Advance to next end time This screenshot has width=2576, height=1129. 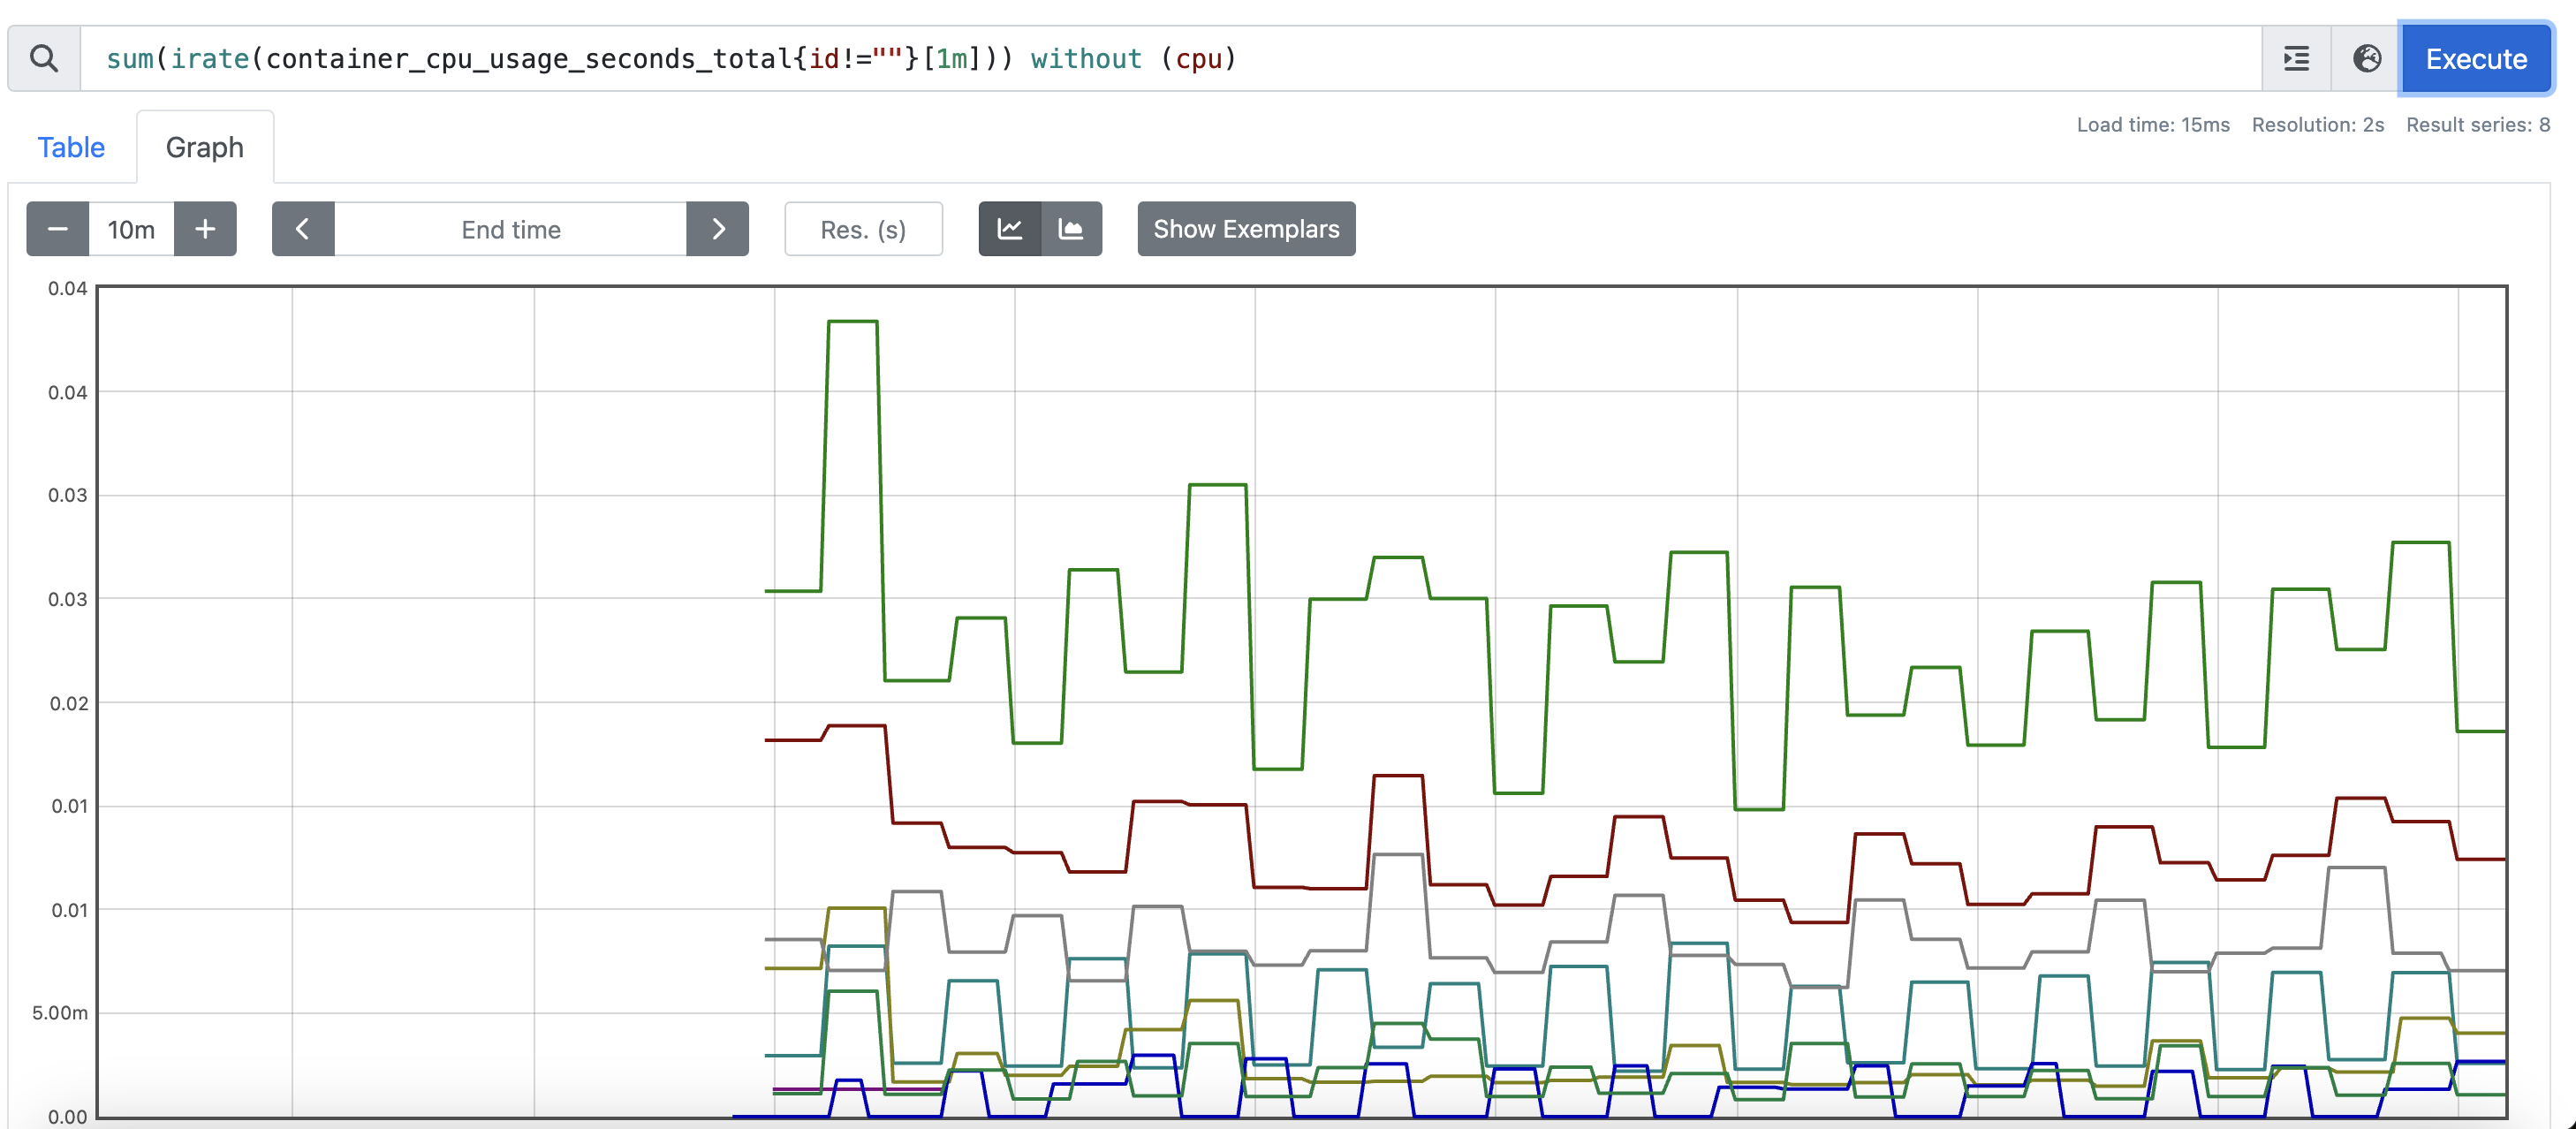click(718, 229)
